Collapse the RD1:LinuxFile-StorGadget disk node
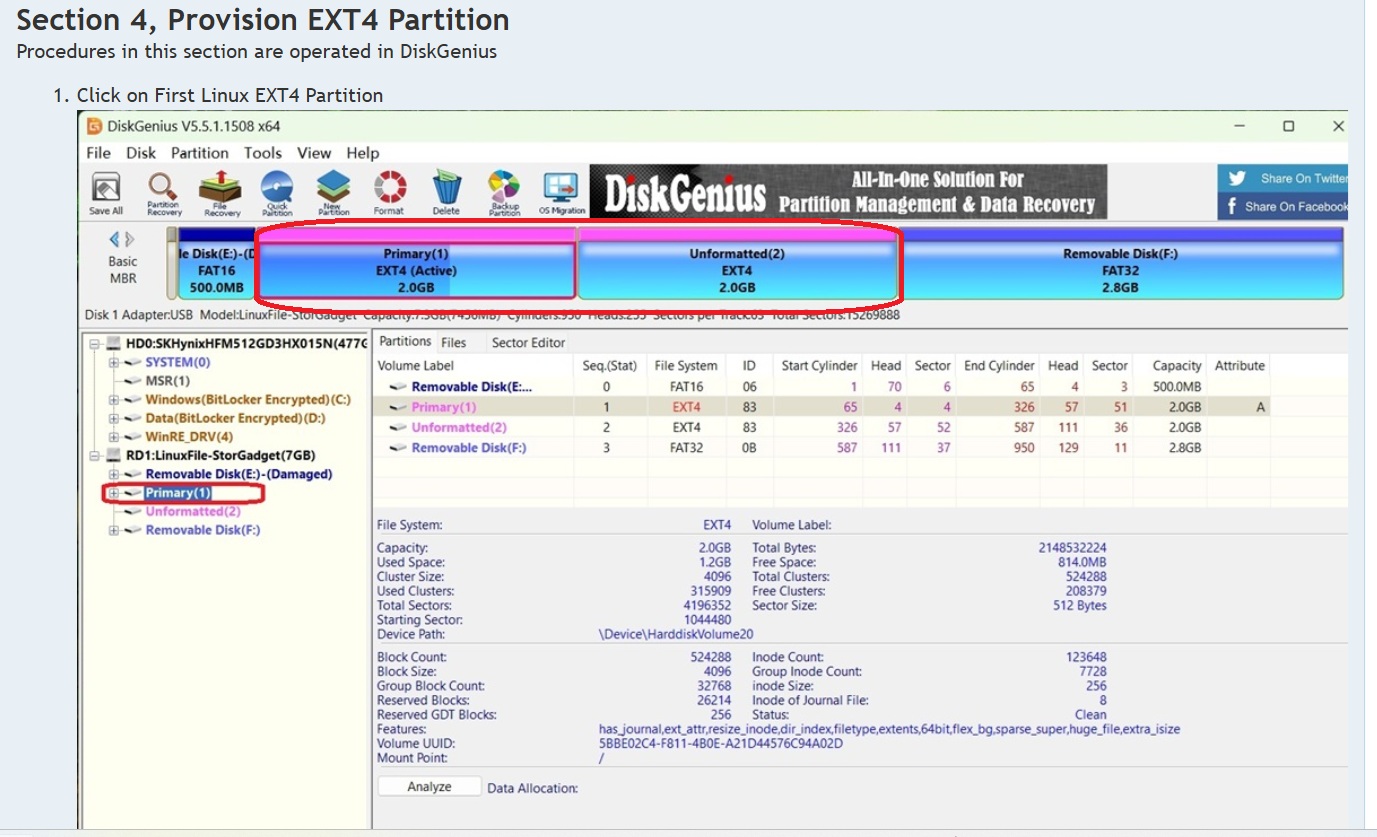This screenshot has height=837, width=1377. tap(95, 456)
